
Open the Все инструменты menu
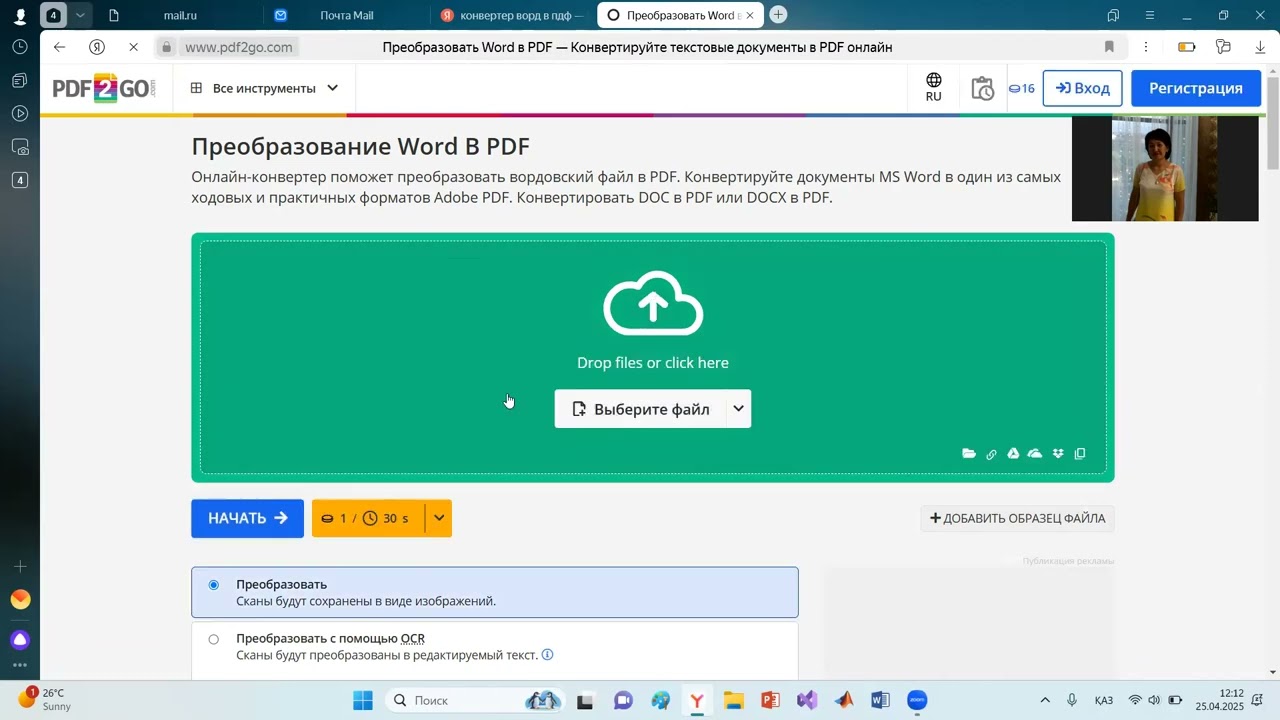264,88
